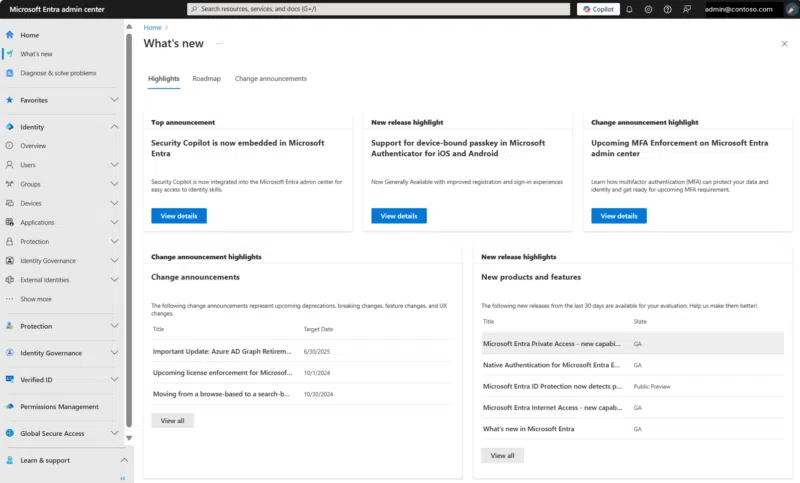Open What's new in Microsoft Entra row

click(x=633, y=429)
